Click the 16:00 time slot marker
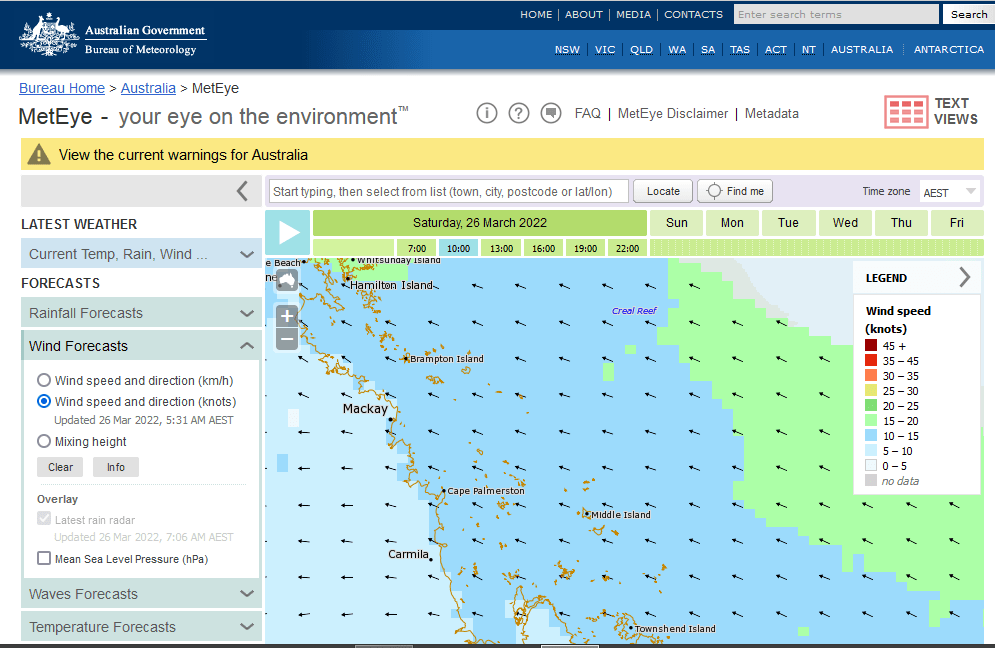Screen dimensions: 995x648 [544, 248]
